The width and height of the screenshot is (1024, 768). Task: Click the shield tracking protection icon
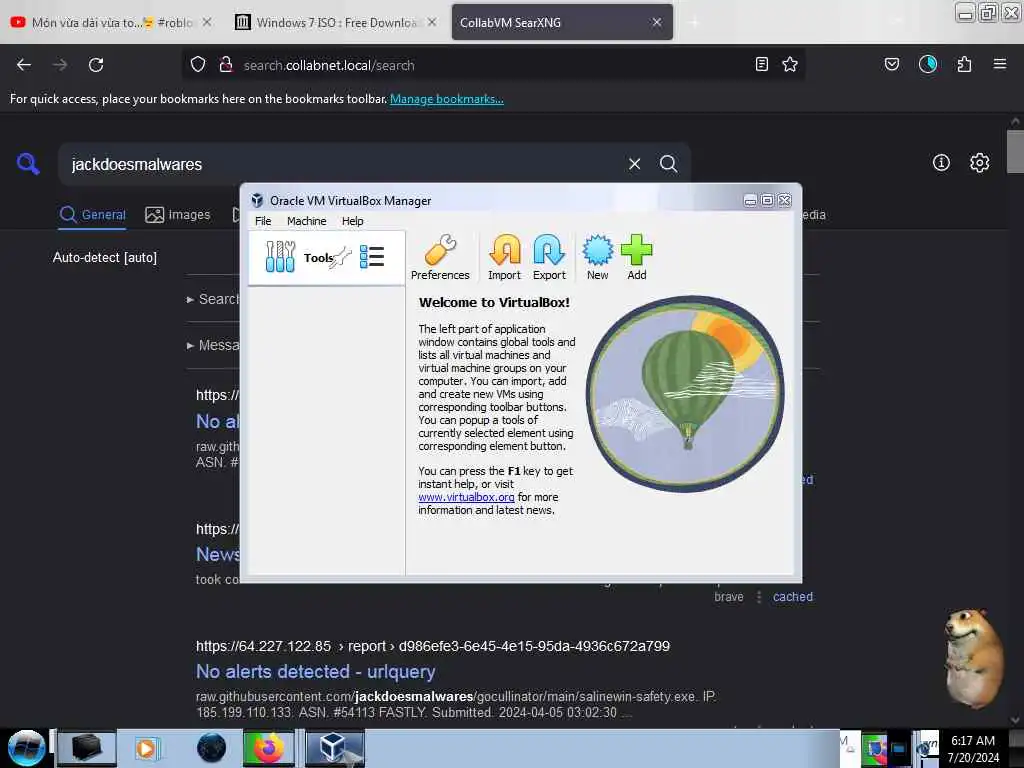coord(198,65)
